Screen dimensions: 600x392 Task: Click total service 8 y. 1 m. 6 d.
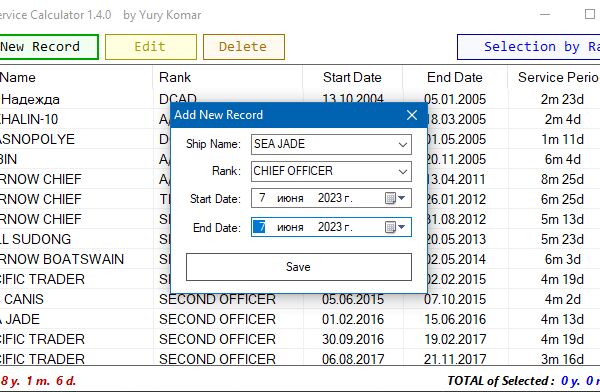click(x=38, y=381)
